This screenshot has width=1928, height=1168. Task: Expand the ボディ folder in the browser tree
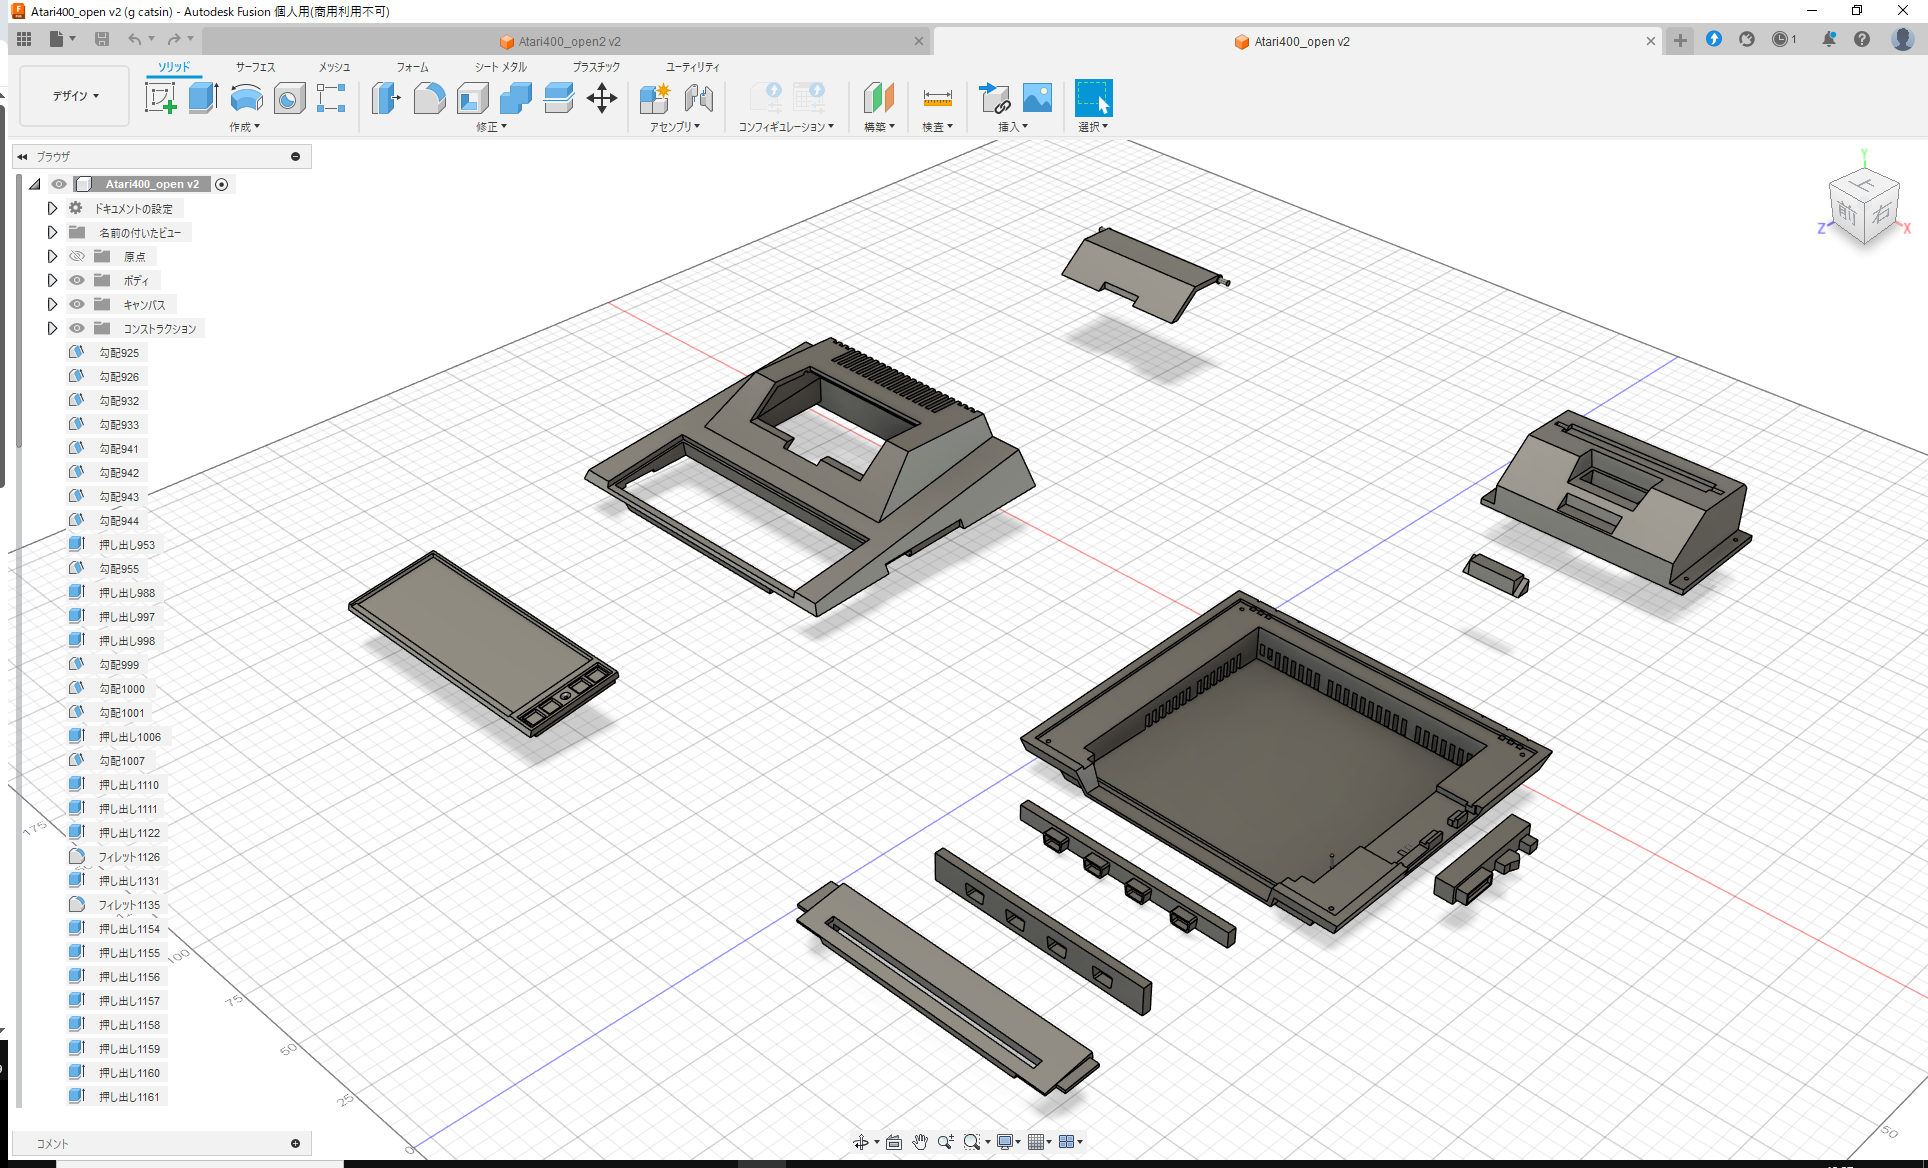click(52, 280)
